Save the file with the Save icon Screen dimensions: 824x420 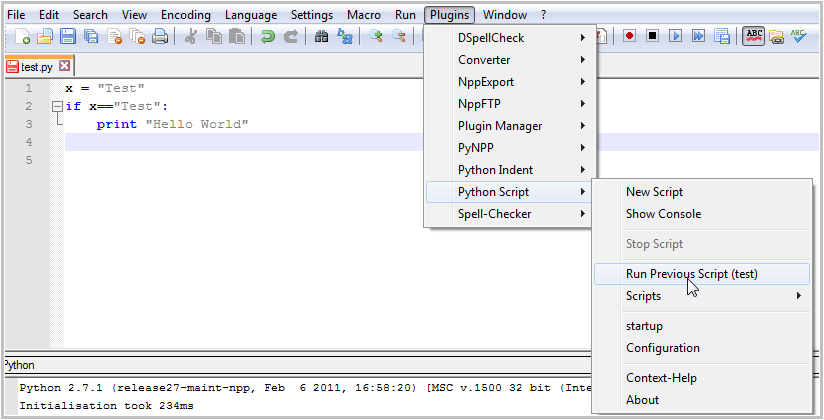pyautogui.click(x=68, y=36)
